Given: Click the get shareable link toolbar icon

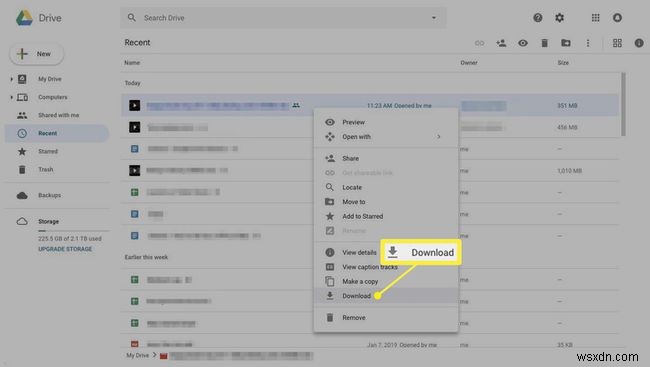Looking at the screenshot, I should (480, 43).
